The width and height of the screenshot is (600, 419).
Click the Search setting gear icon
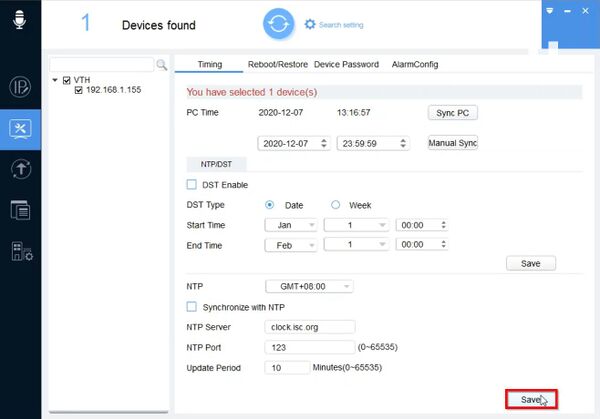pos(310,24)
